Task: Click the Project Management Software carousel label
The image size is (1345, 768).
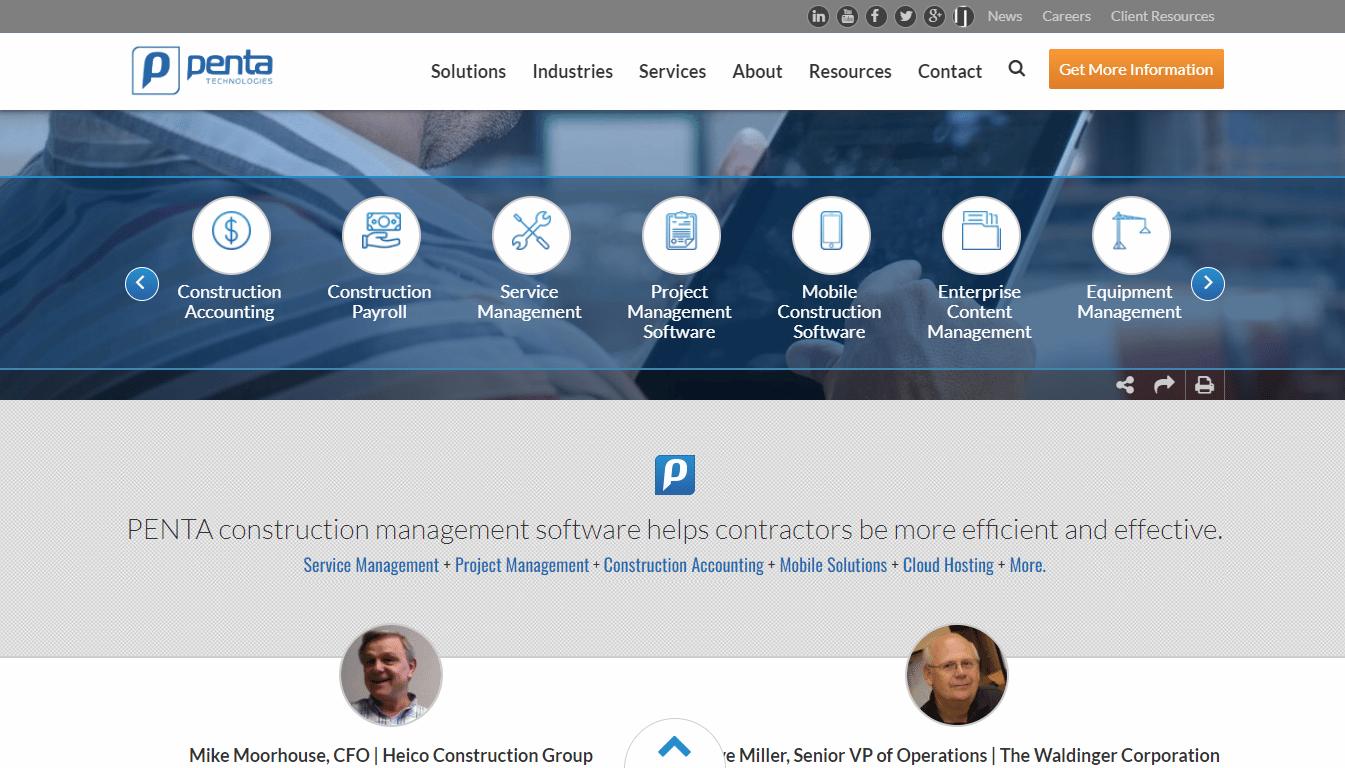Action: (680, 312)
